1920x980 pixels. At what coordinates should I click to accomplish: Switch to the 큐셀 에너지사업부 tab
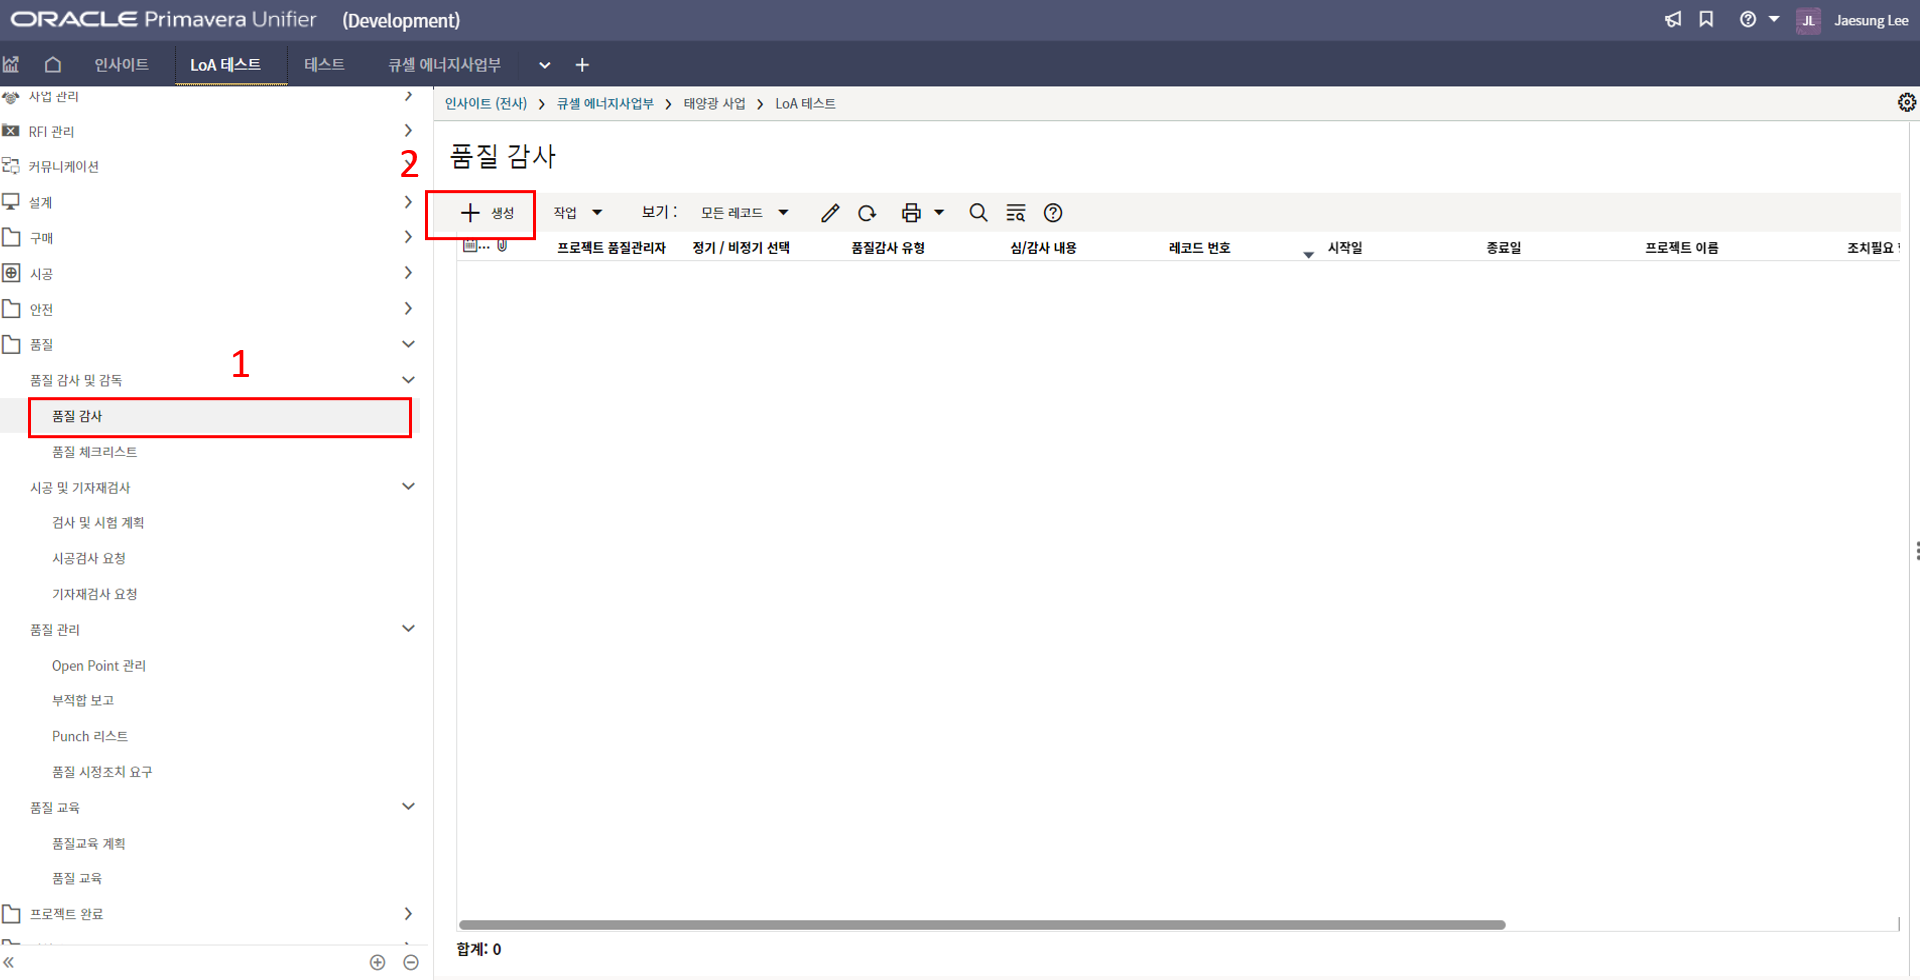tap(444, 65)
